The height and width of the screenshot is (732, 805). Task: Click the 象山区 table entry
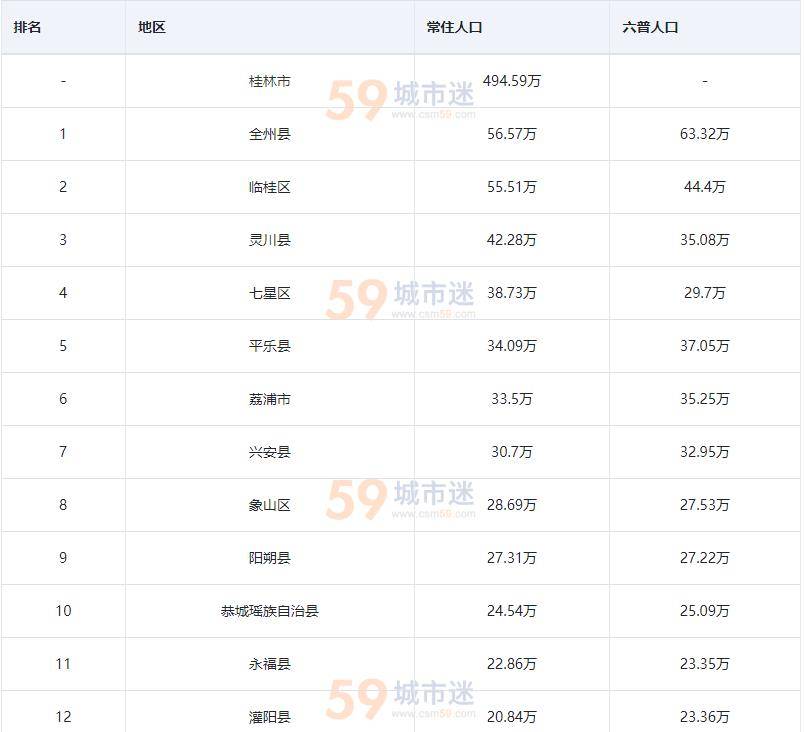(270, 505)
